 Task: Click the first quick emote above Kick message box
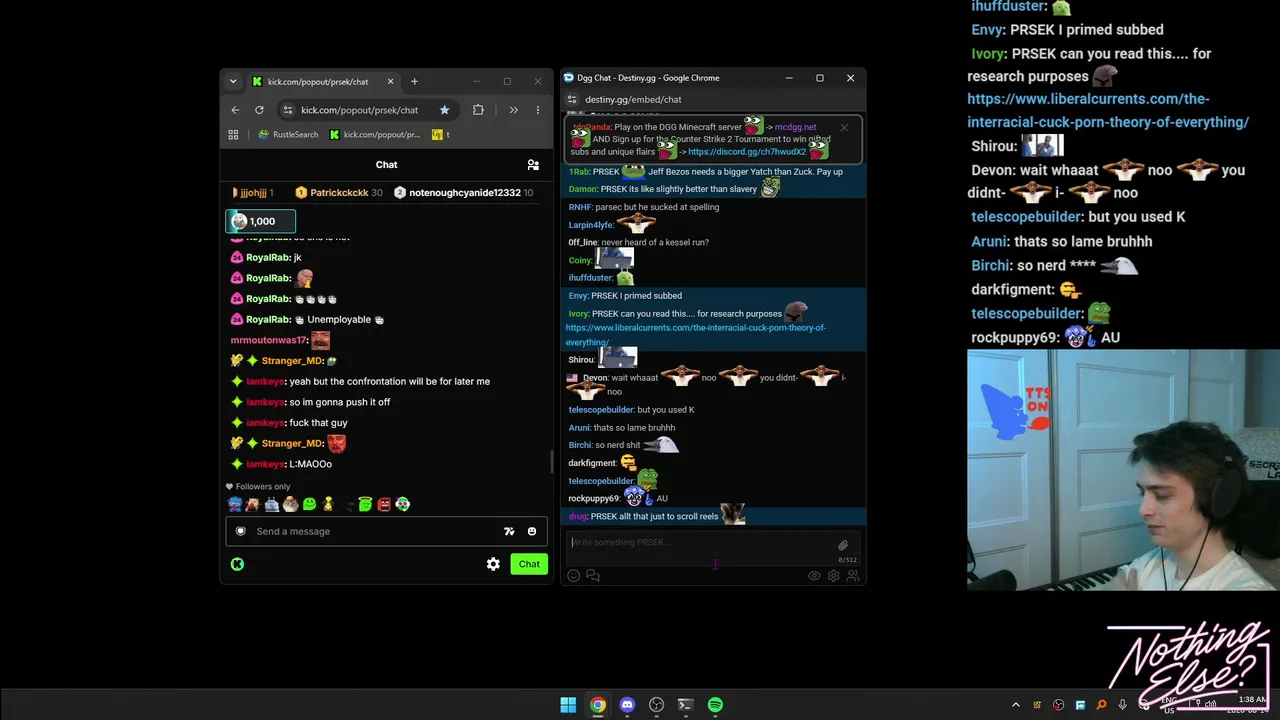click(x=235, y=505)
